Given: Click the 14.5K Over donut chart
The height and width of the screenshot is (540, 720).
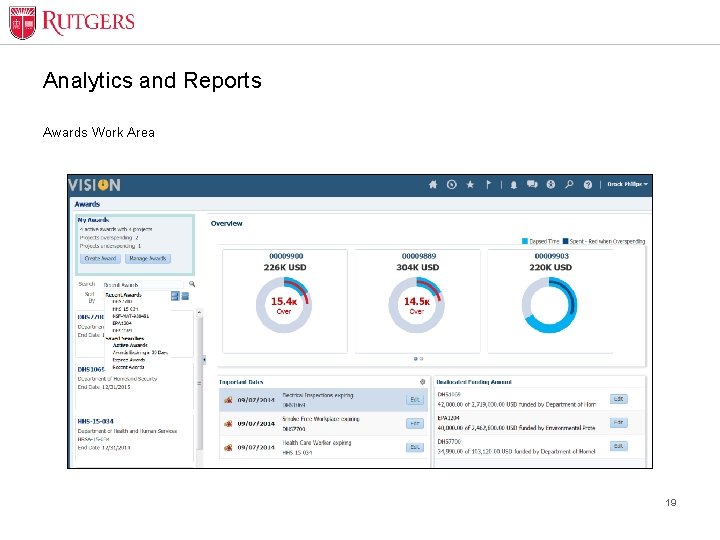Looking at the screenshot, I should (416, 305).
